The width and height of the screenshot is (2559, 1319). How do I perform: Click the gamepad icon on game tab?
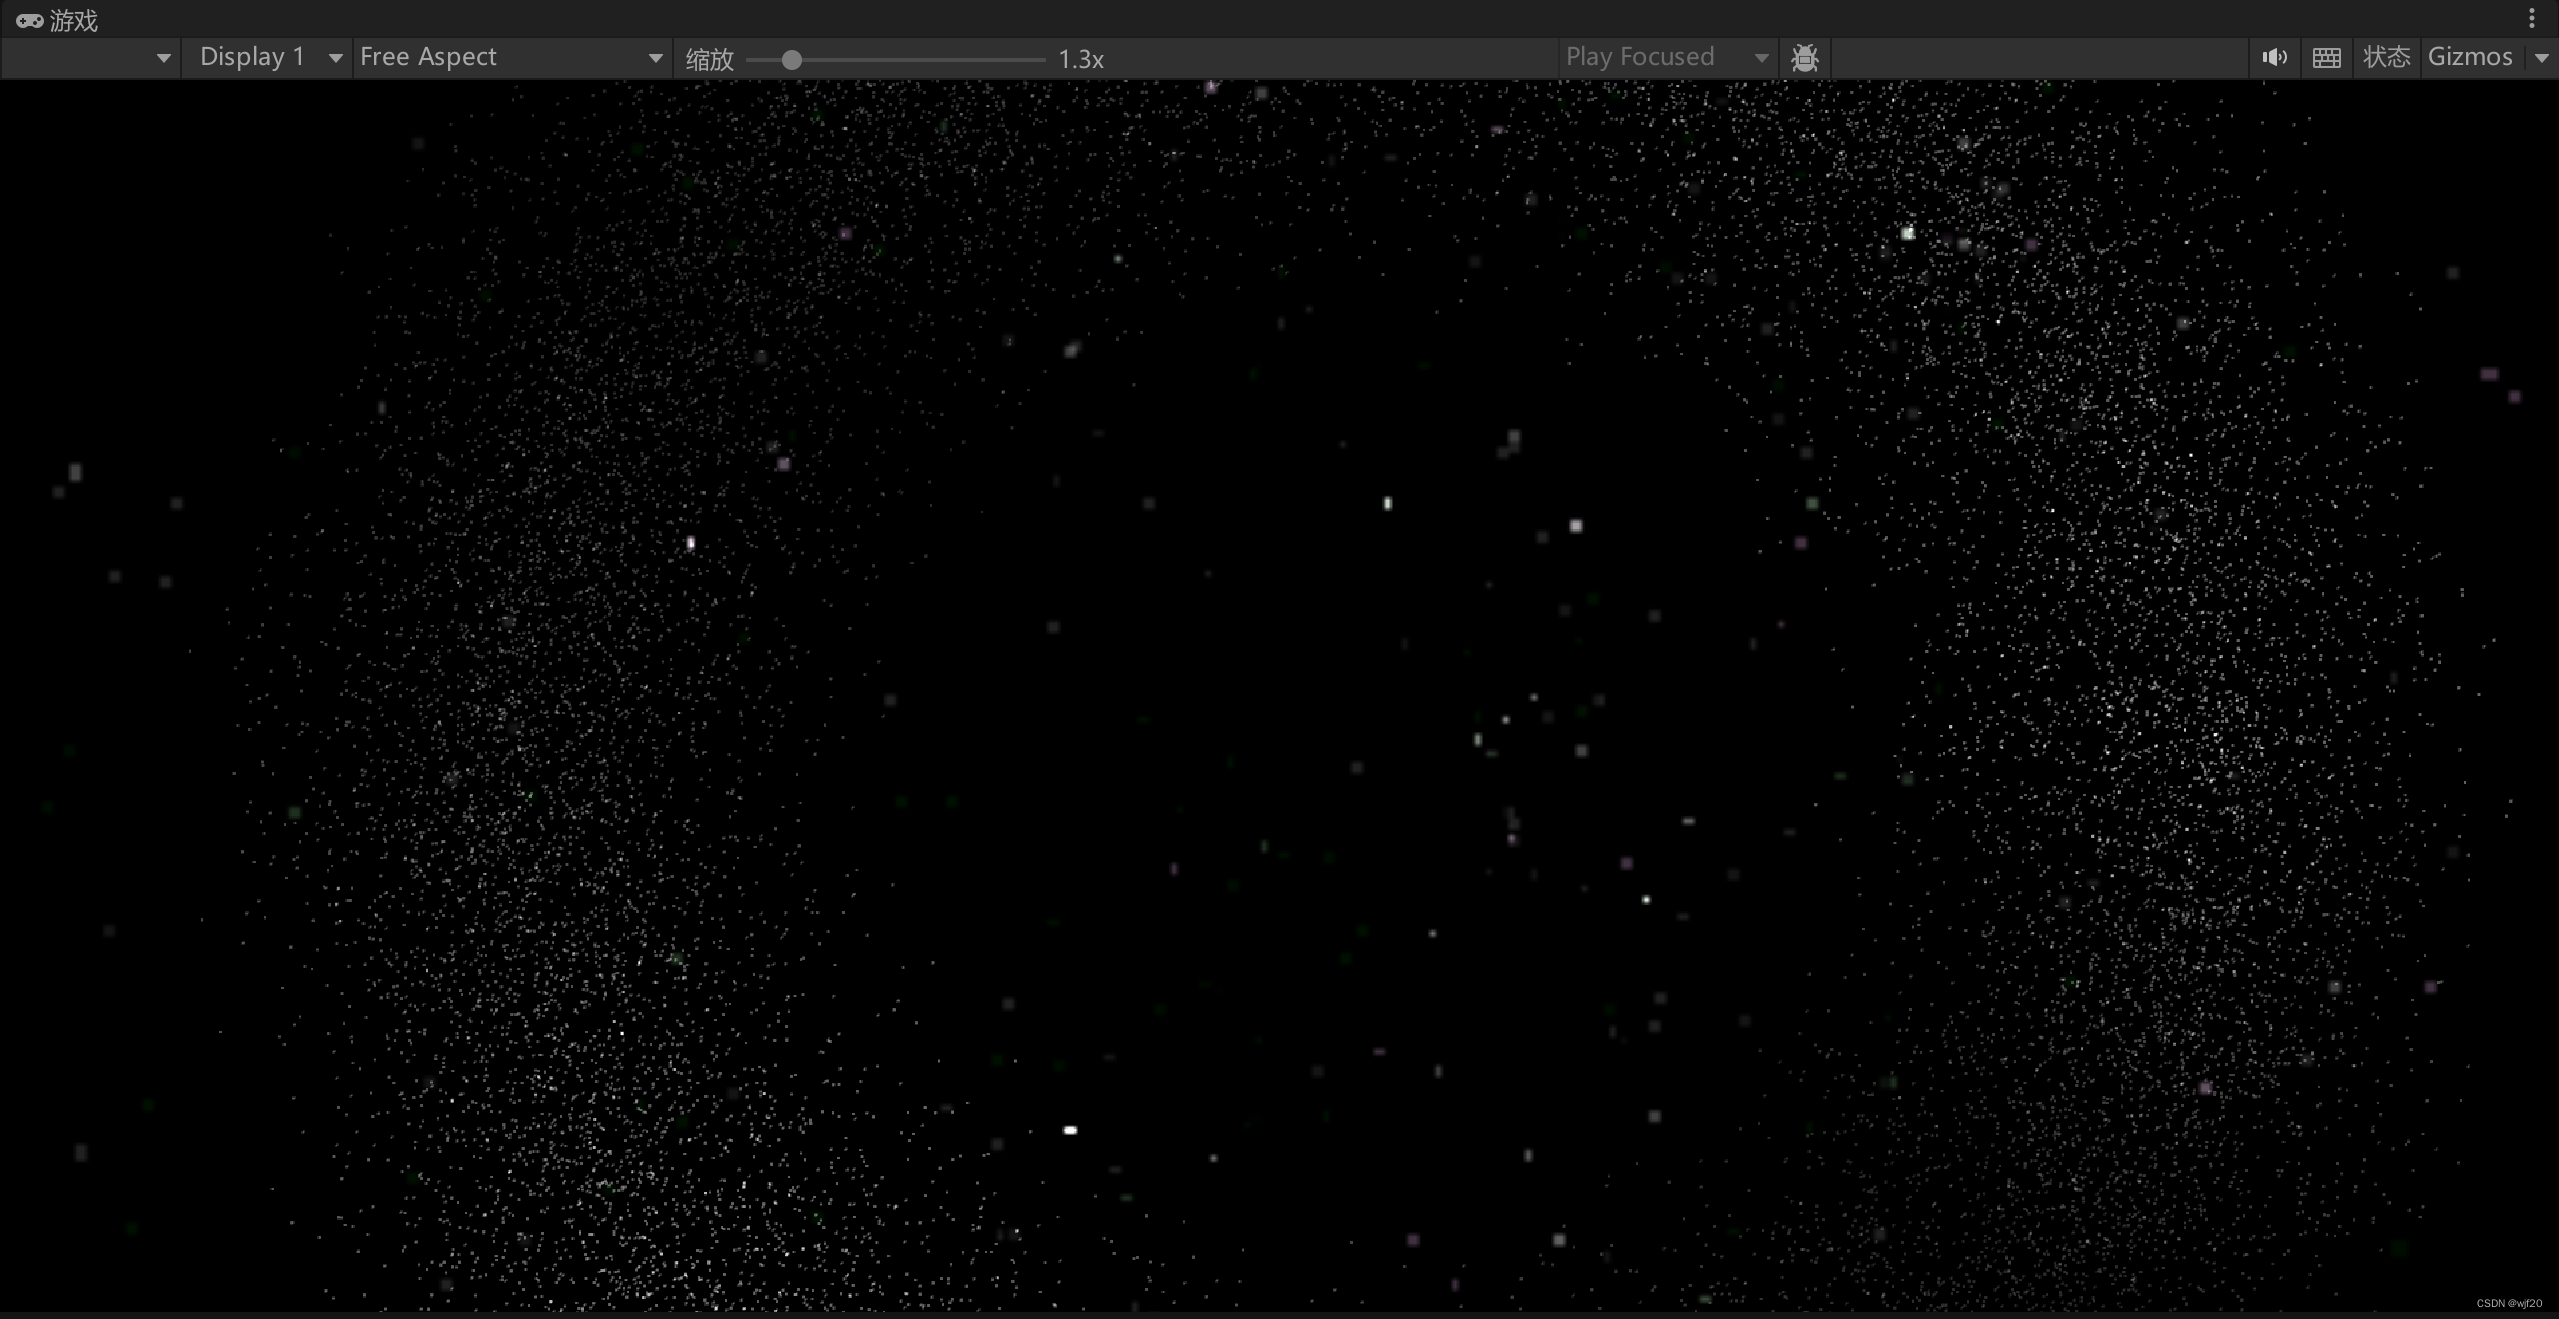pyautogui.click(x=29, y=20)
